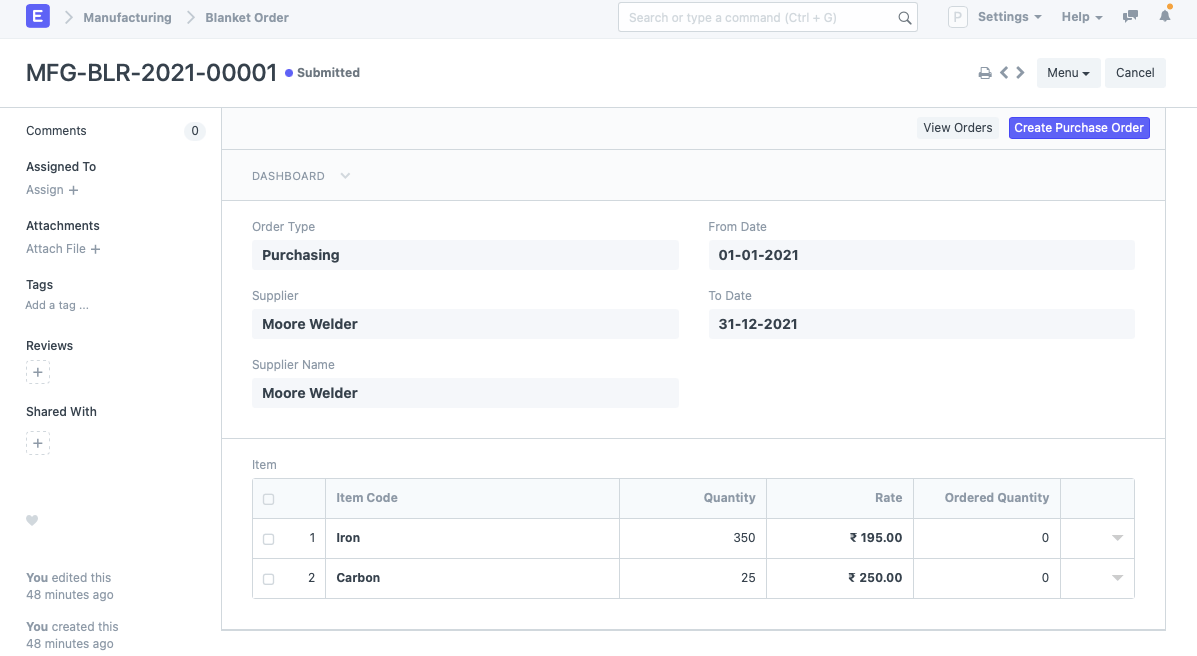
Task: Open the Settings menu
Action: click(1008, 17)
